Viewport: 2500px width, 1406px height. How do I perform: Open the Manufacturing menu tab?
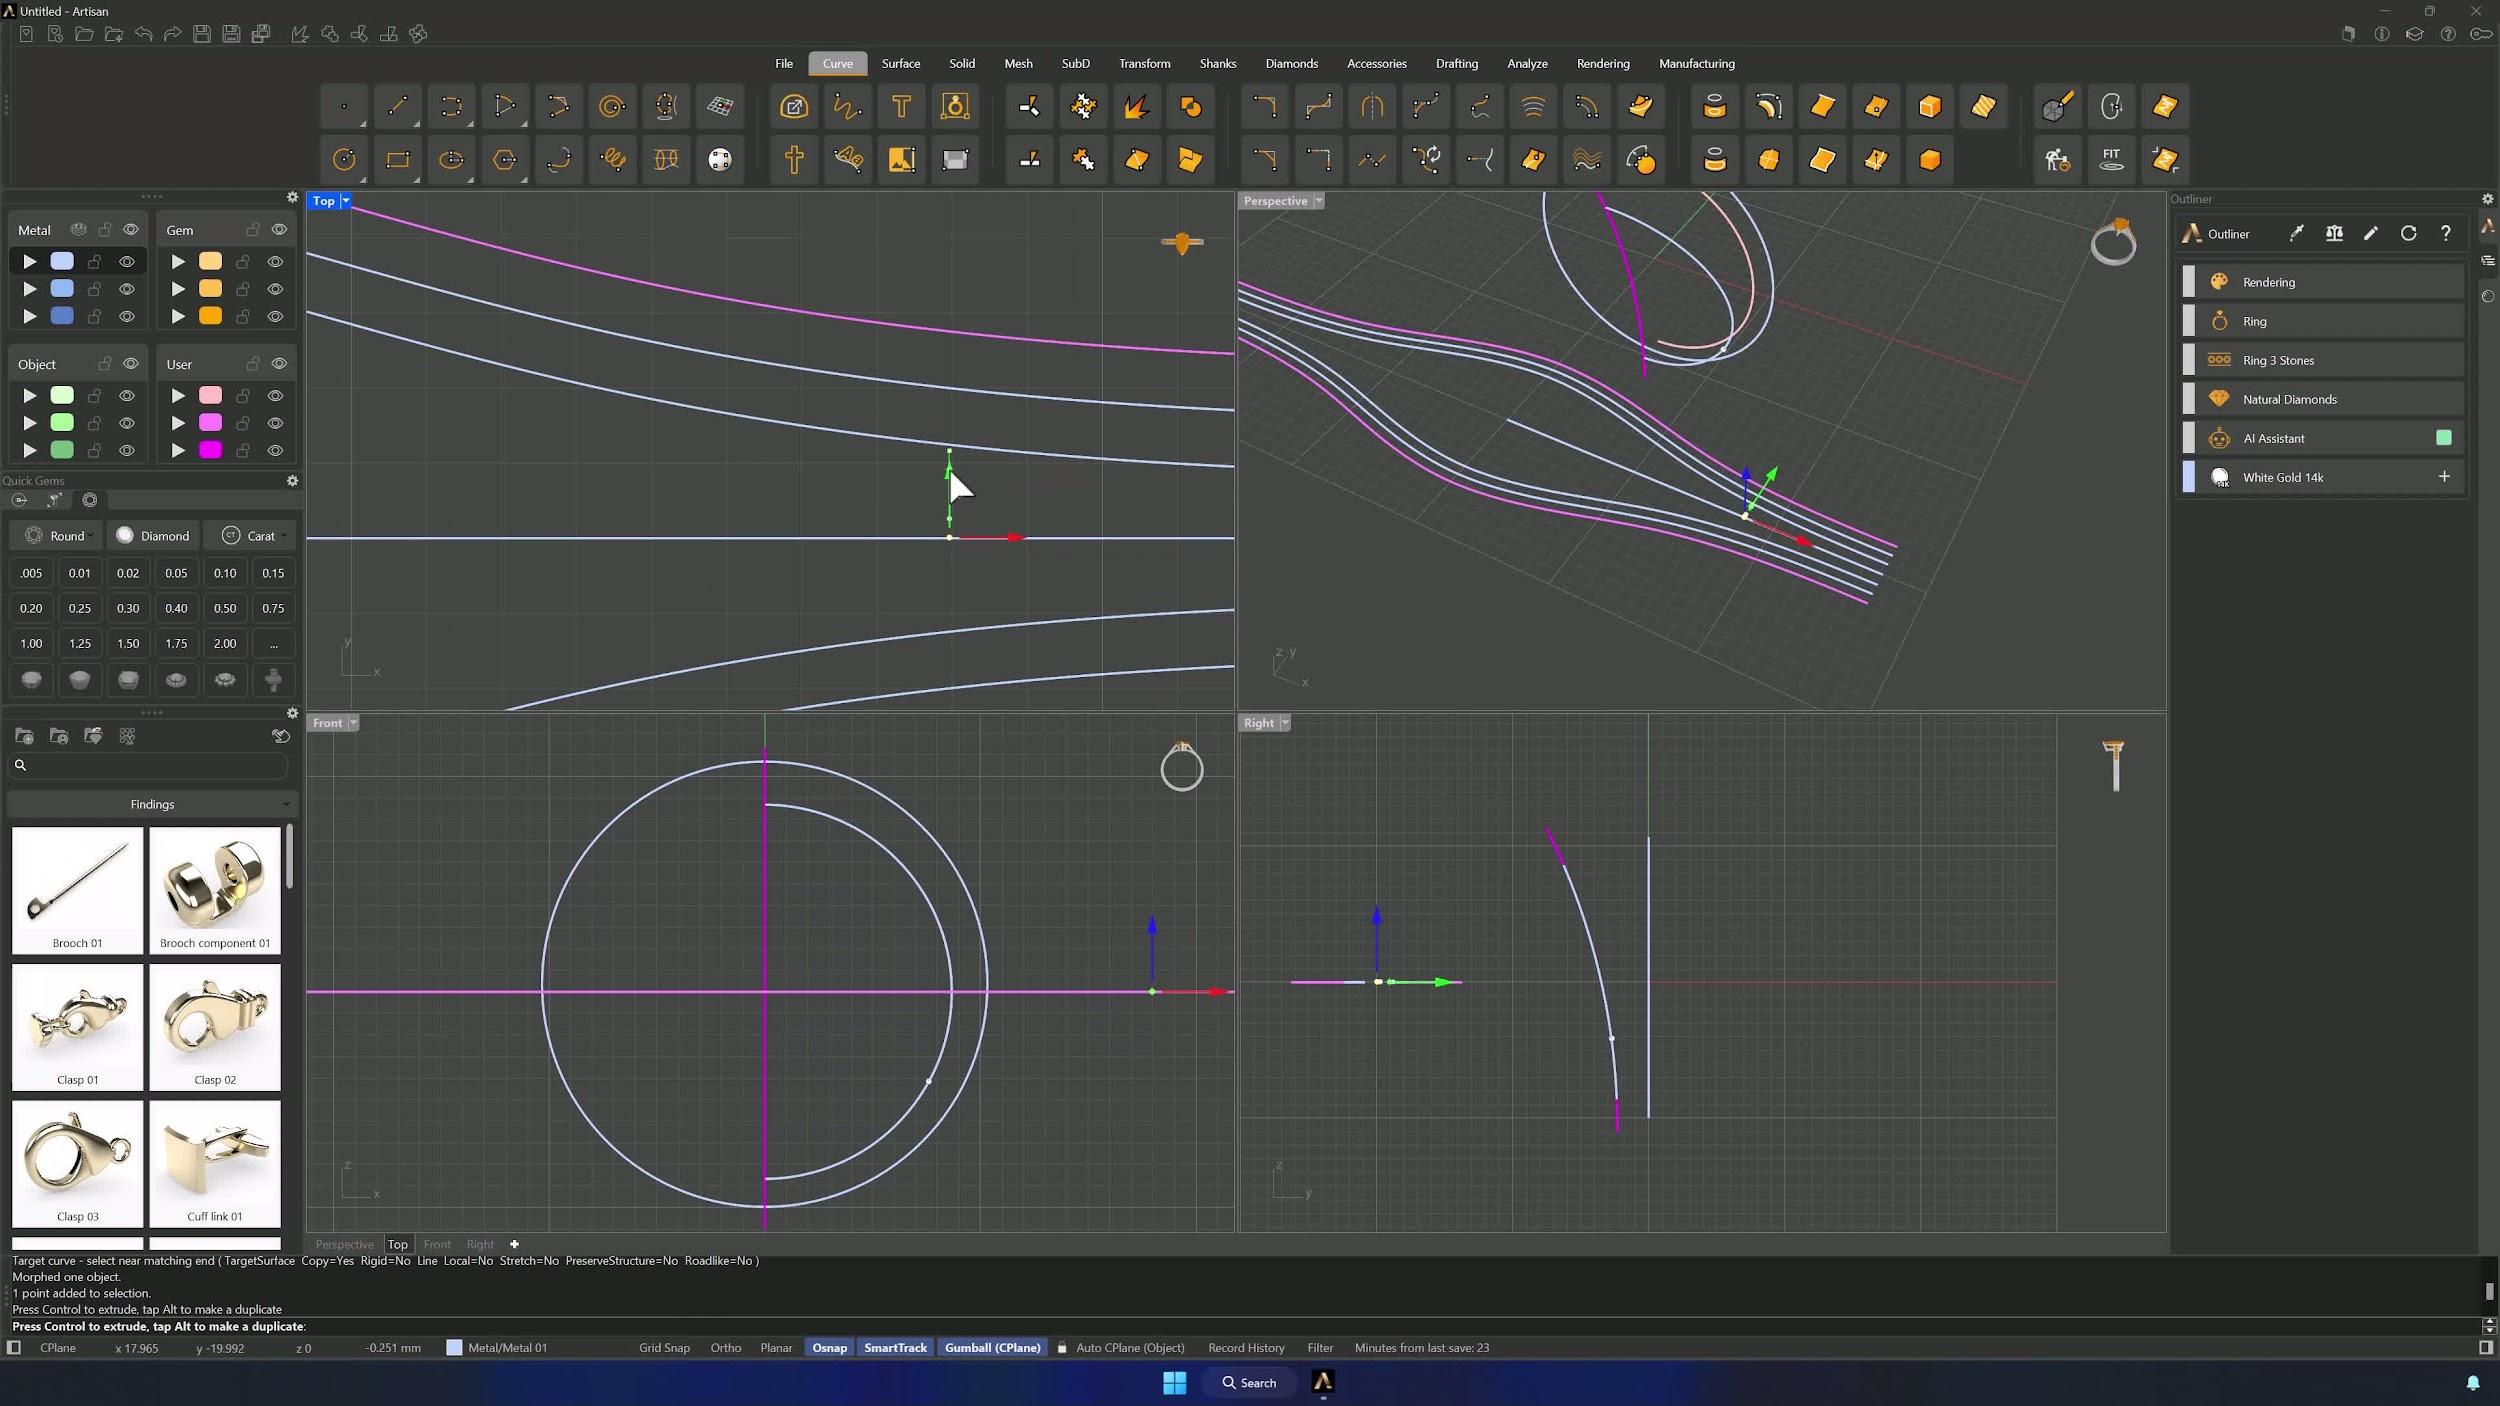click(x=1696, y=63)
